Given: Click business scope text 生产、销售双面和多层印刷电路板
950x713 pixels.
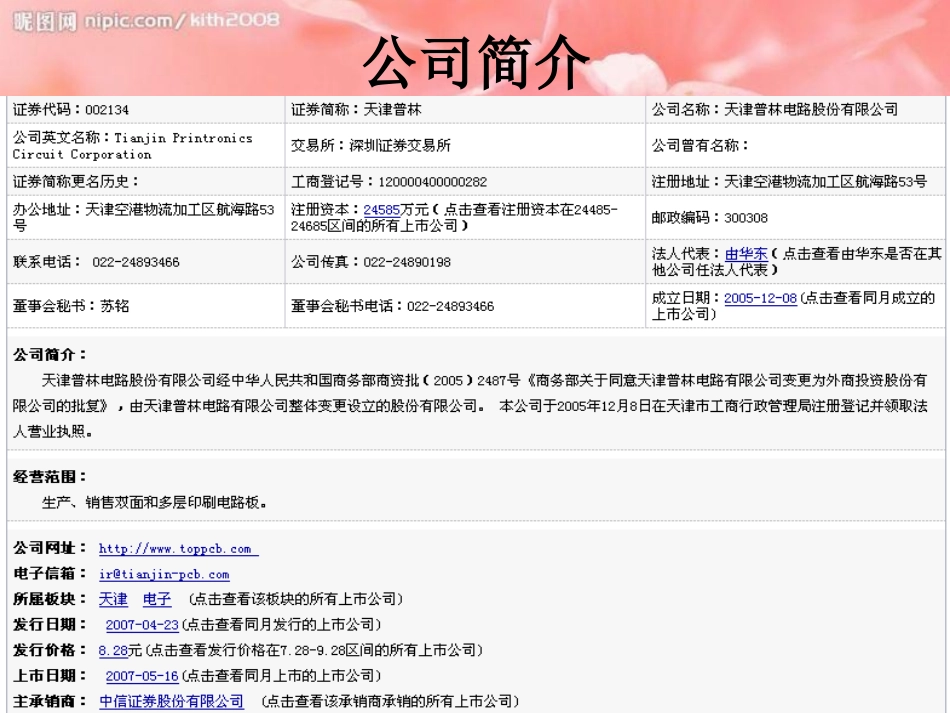Looking at the screenshot, I should pyautogui.click(x=154, y=502).
